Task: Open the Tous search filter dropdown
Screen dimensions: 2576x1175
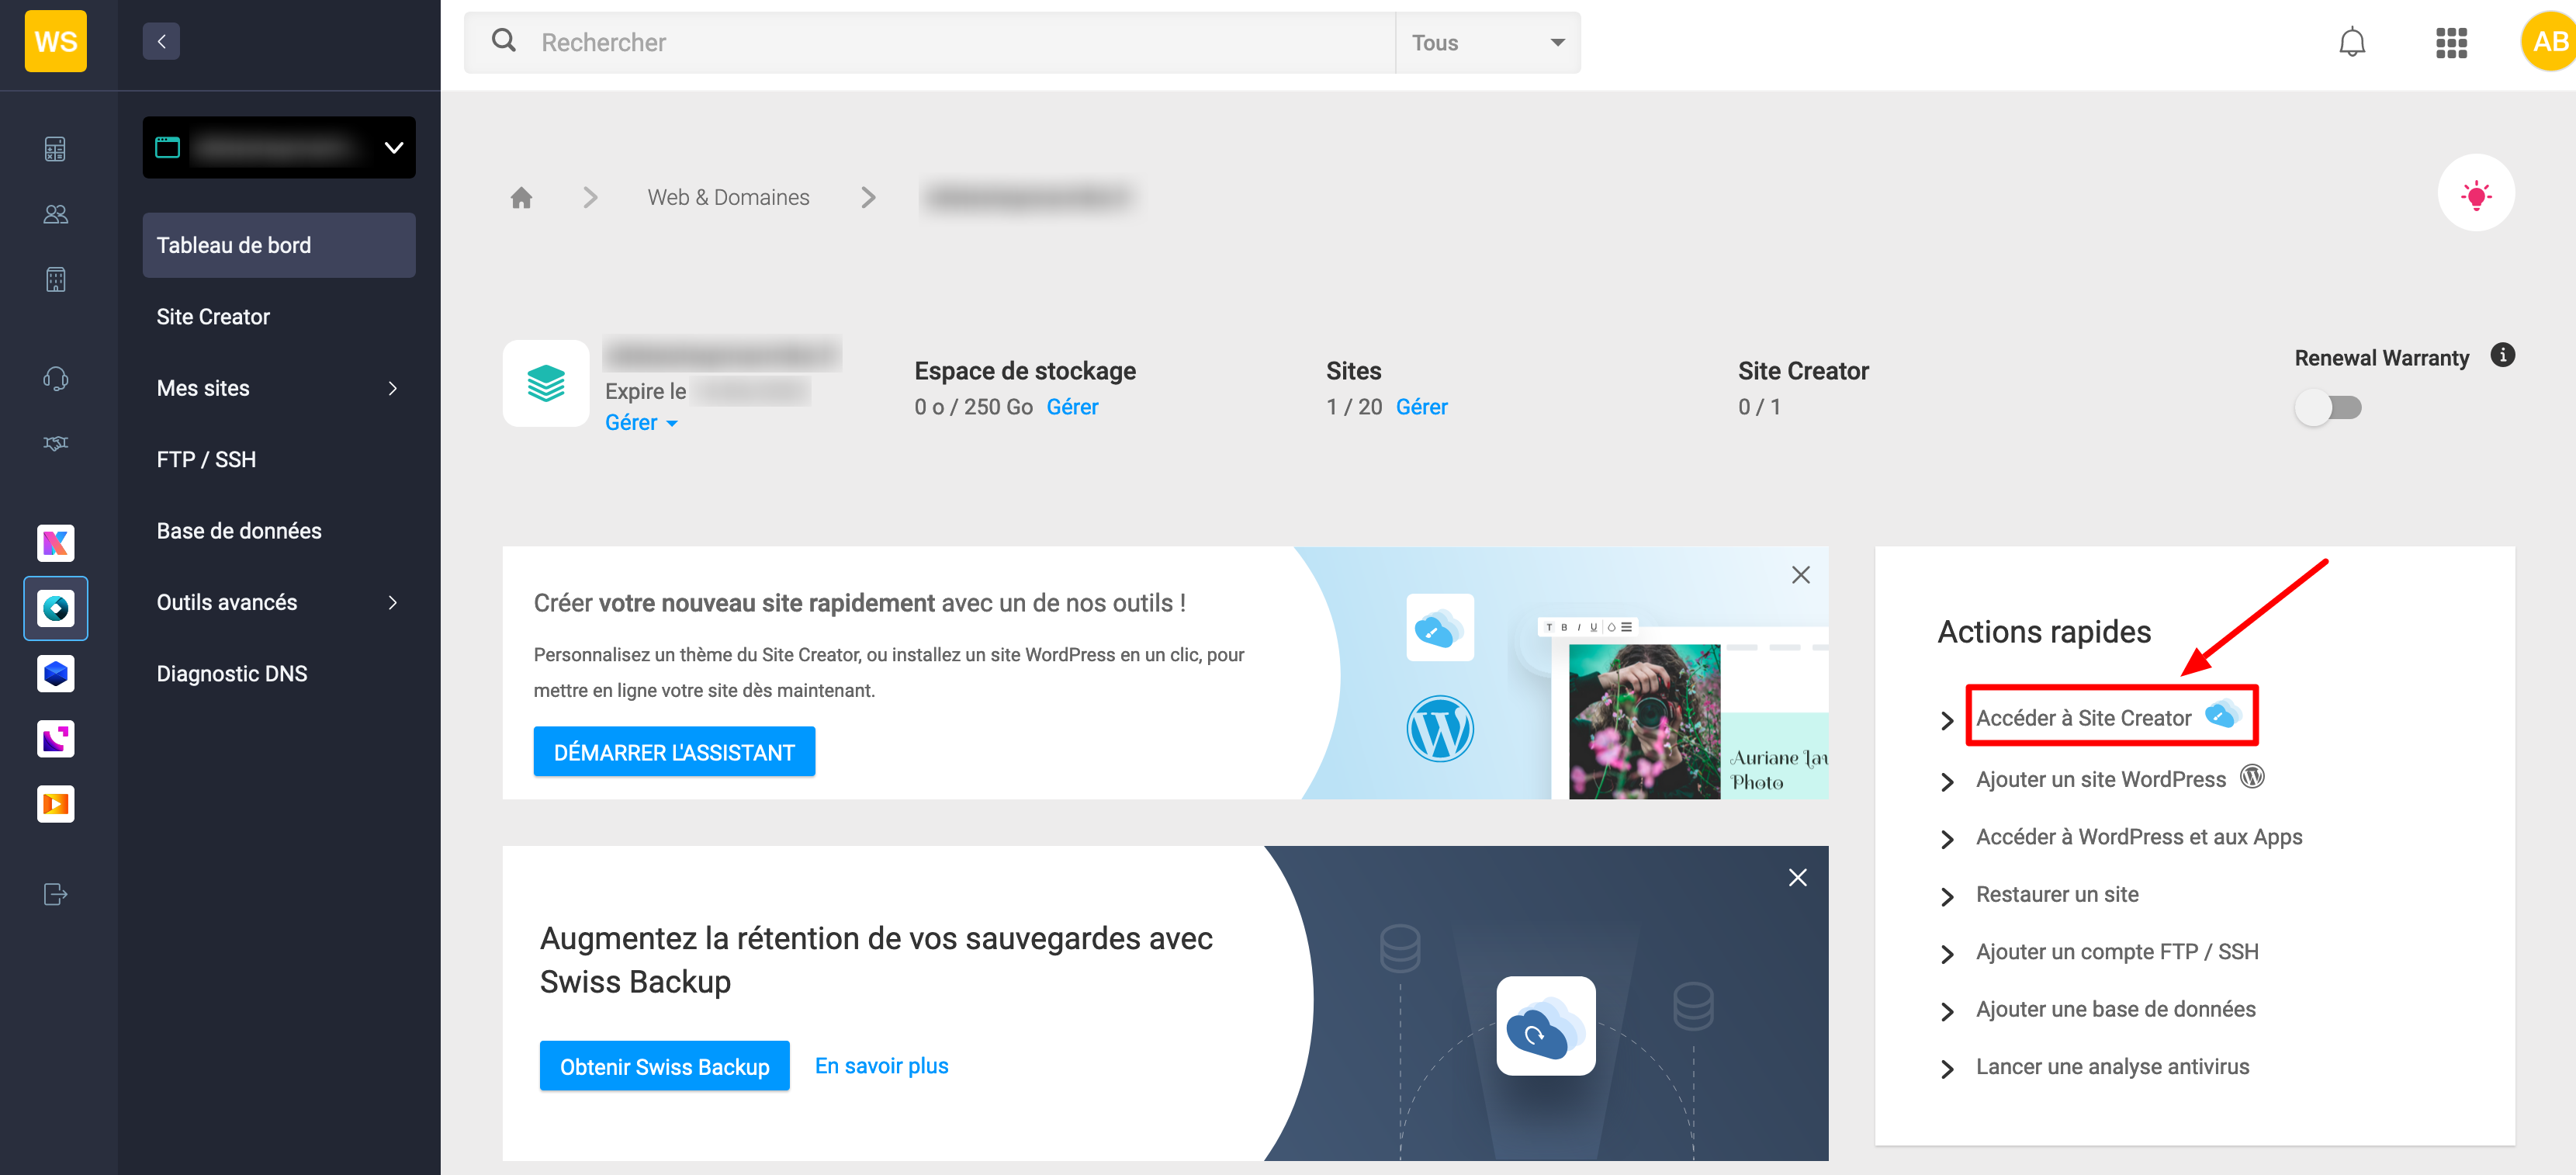Action: click(x=1487, y=42)
